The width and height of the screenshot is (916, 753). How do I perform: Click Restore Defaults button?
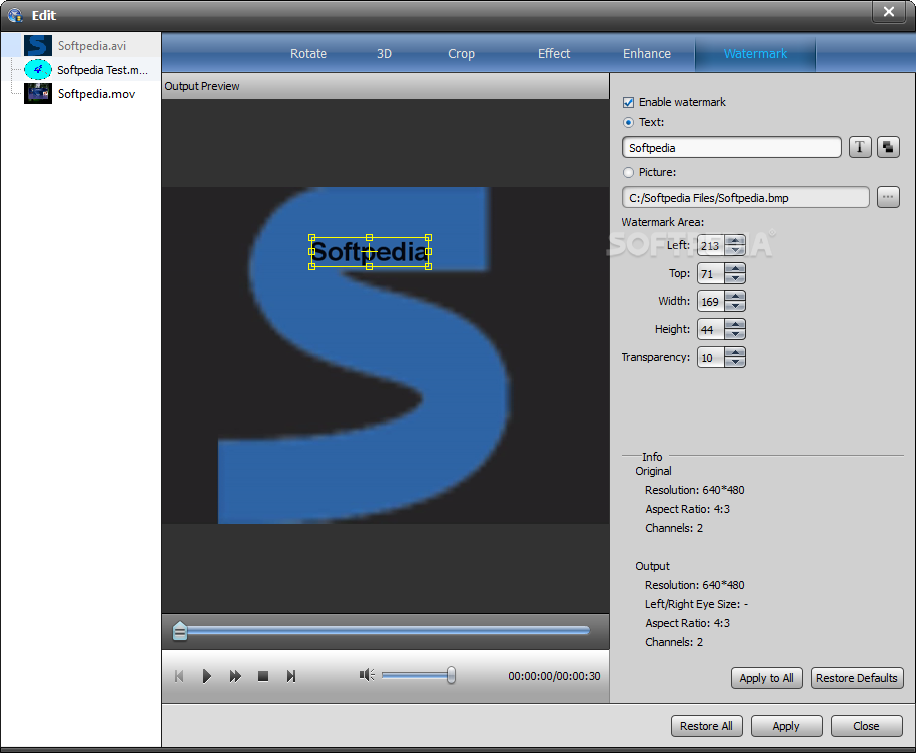click(x=856, y=678)
